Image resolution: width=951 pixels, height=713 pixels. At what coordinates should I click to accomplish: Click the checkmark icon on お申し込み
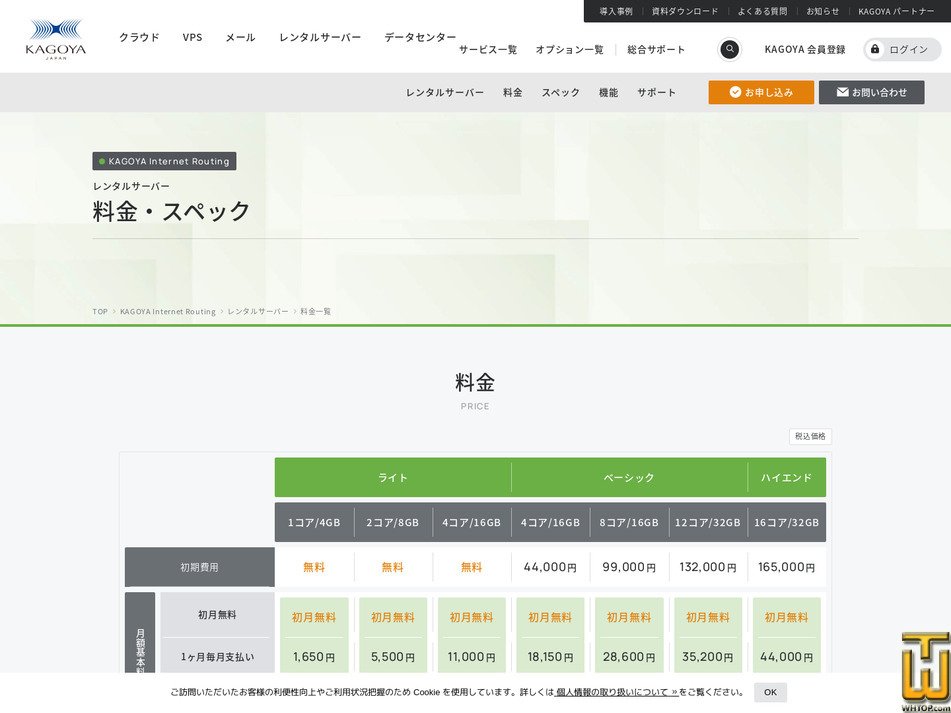(735, 92)
